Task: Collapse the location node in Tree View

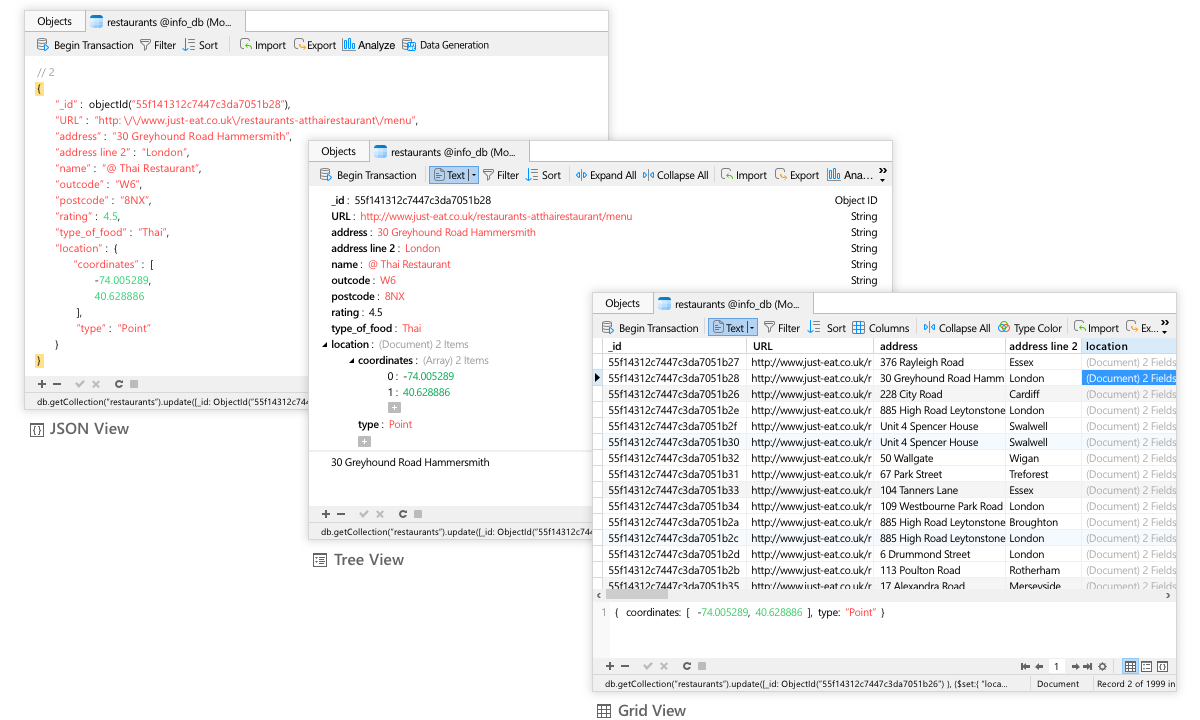Action: (324, 345)
